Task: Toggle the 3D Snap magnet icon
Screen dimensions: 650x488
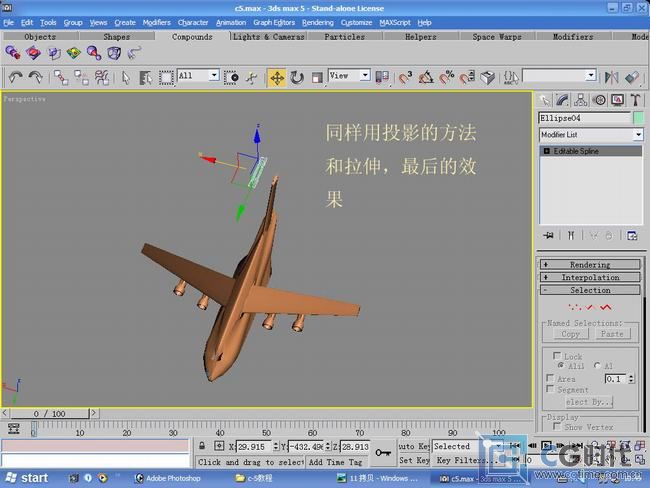Action: pyautogui.click(x=405, y=78)
